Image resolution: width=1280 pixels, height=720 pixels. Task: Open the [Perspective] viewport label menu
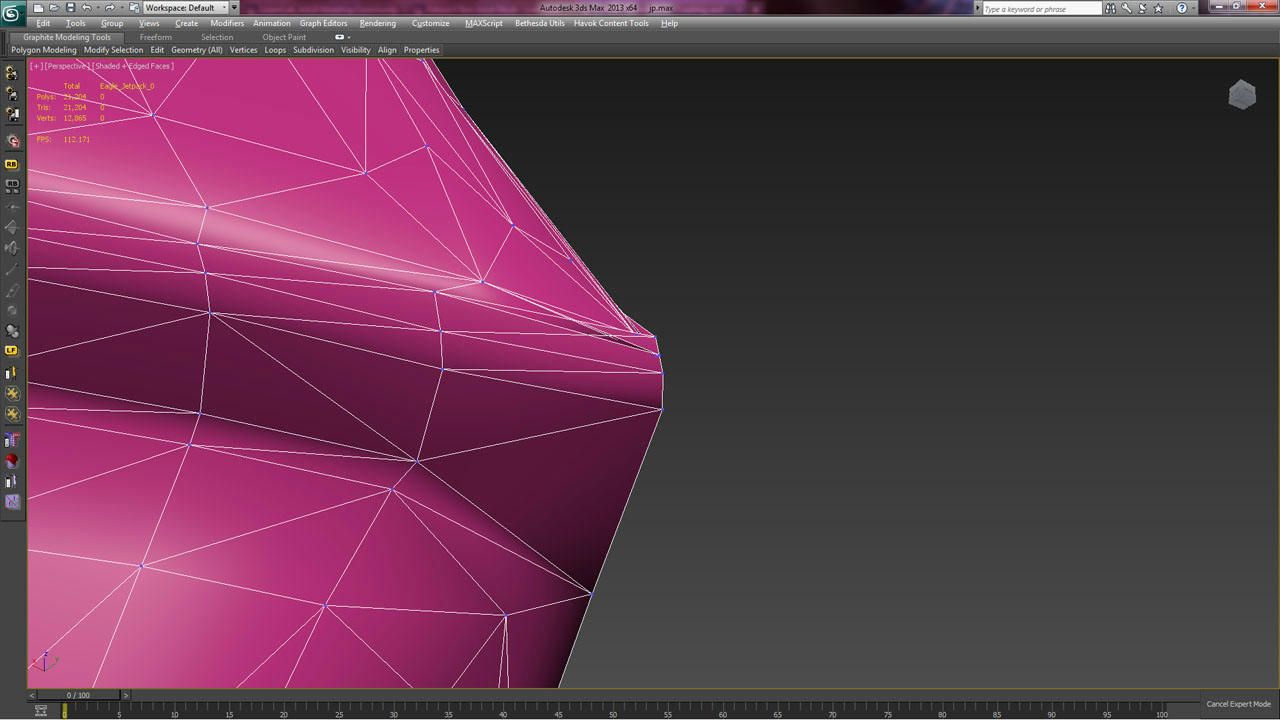point(68,66)
